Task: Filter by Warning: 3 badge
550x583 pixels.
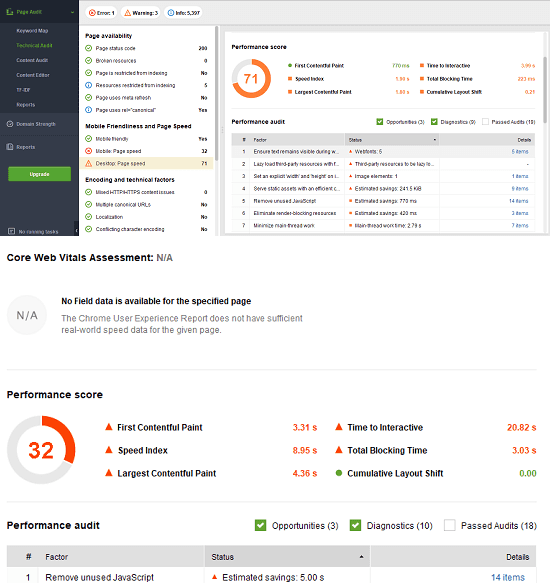Action: pos(141,13)
